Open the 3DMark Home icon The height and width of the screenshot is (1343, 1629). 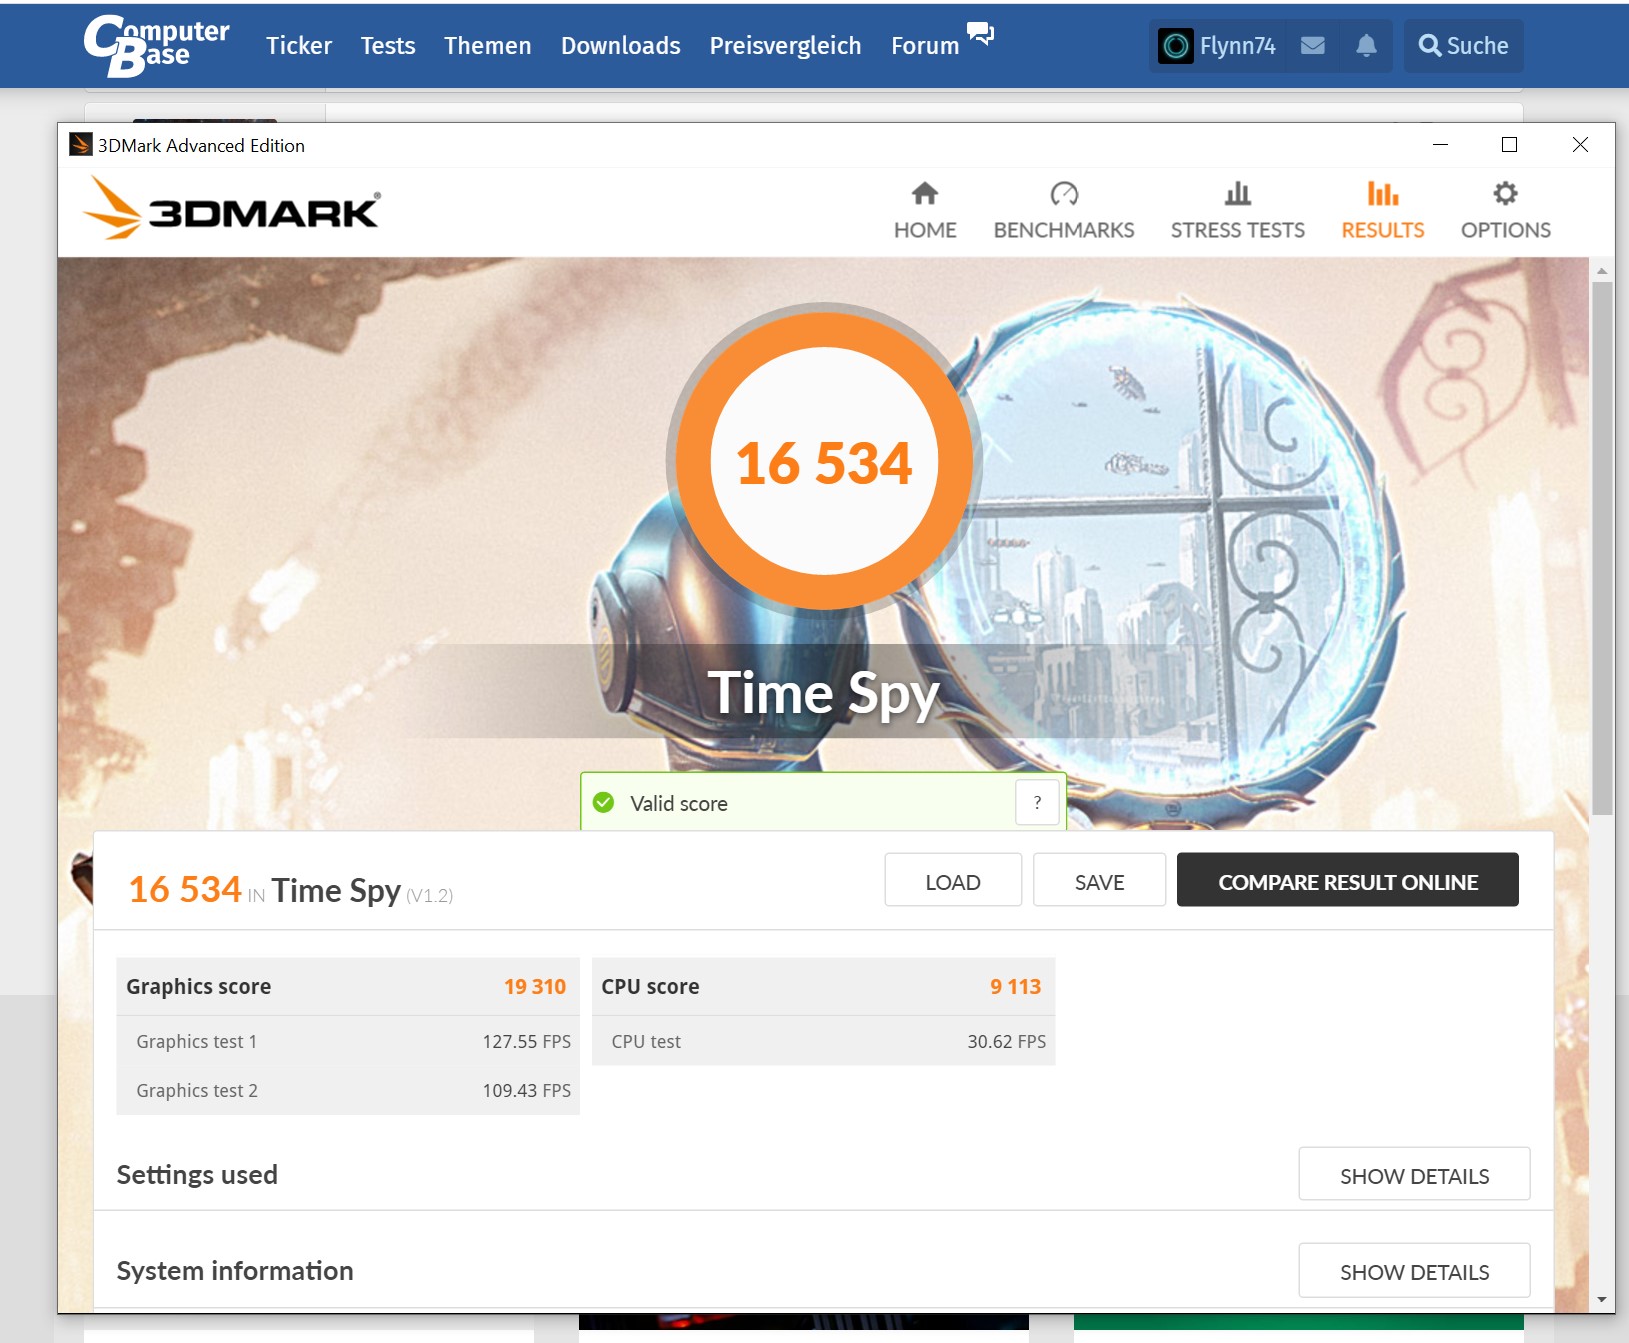(x=925, y=193)
